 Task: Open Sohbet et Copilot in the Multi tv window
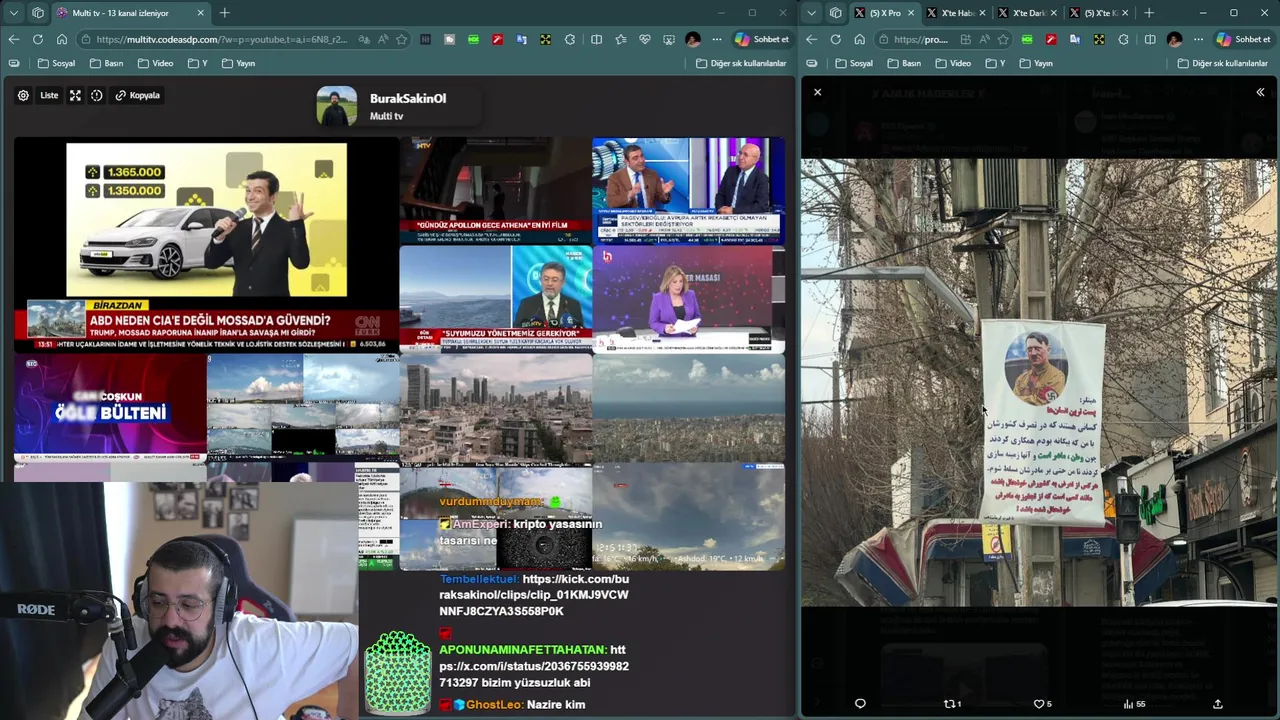(x=761, y=39)
